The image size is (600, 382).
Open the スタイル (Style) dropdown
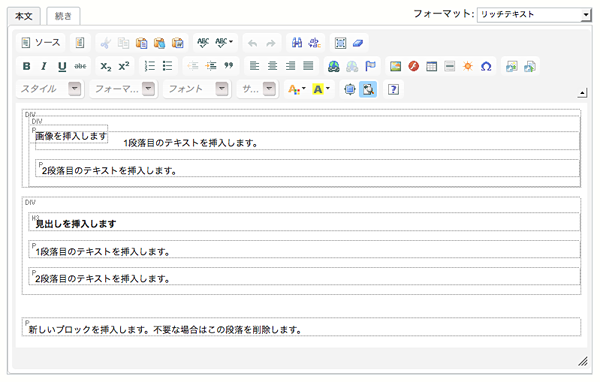50,89
